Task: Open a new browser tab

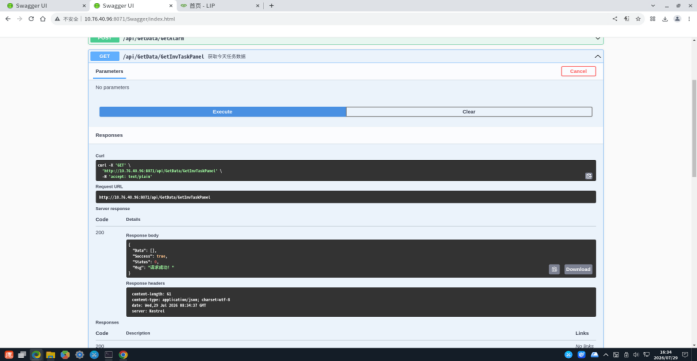Action: coord(272,6)
